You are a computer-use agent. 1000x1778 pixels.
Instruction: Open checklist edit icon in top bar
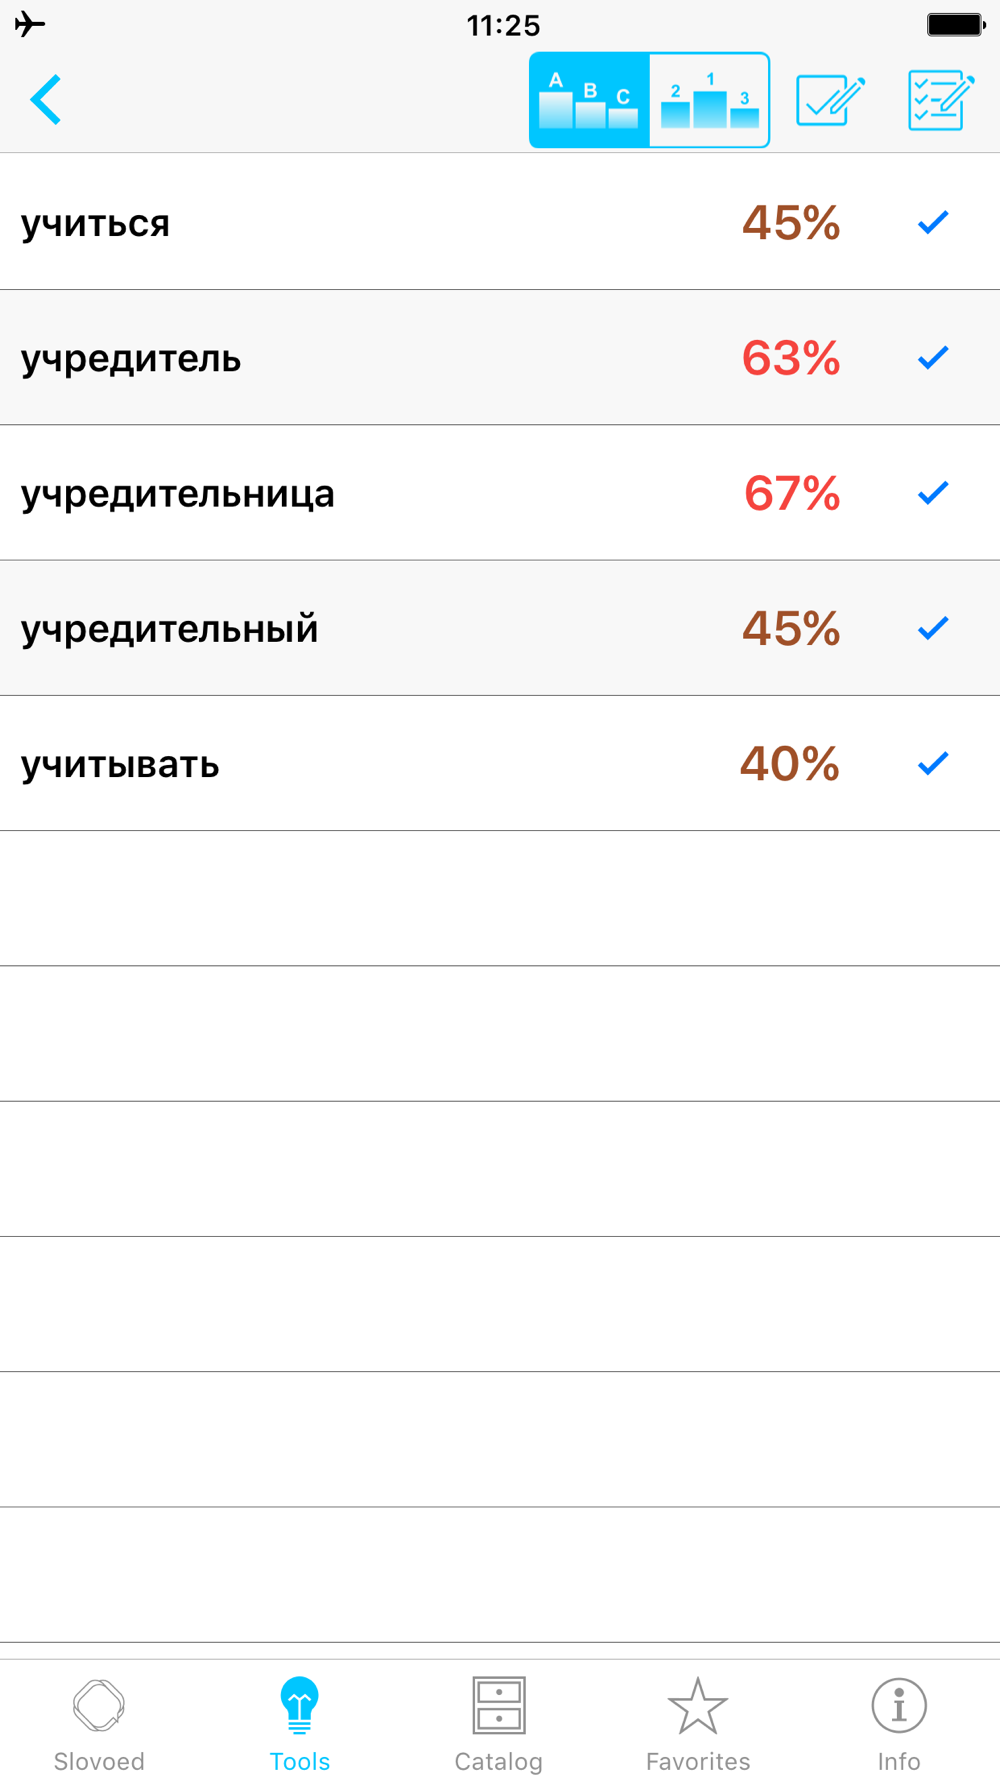941,100
